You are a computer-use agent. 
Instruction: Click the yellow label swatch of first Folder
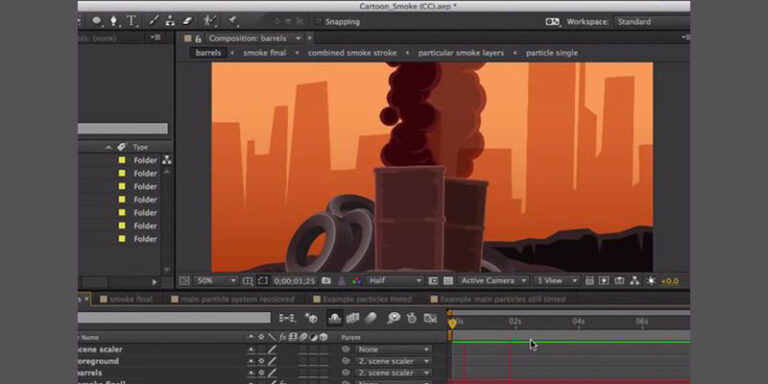click(x=122, y=160)
